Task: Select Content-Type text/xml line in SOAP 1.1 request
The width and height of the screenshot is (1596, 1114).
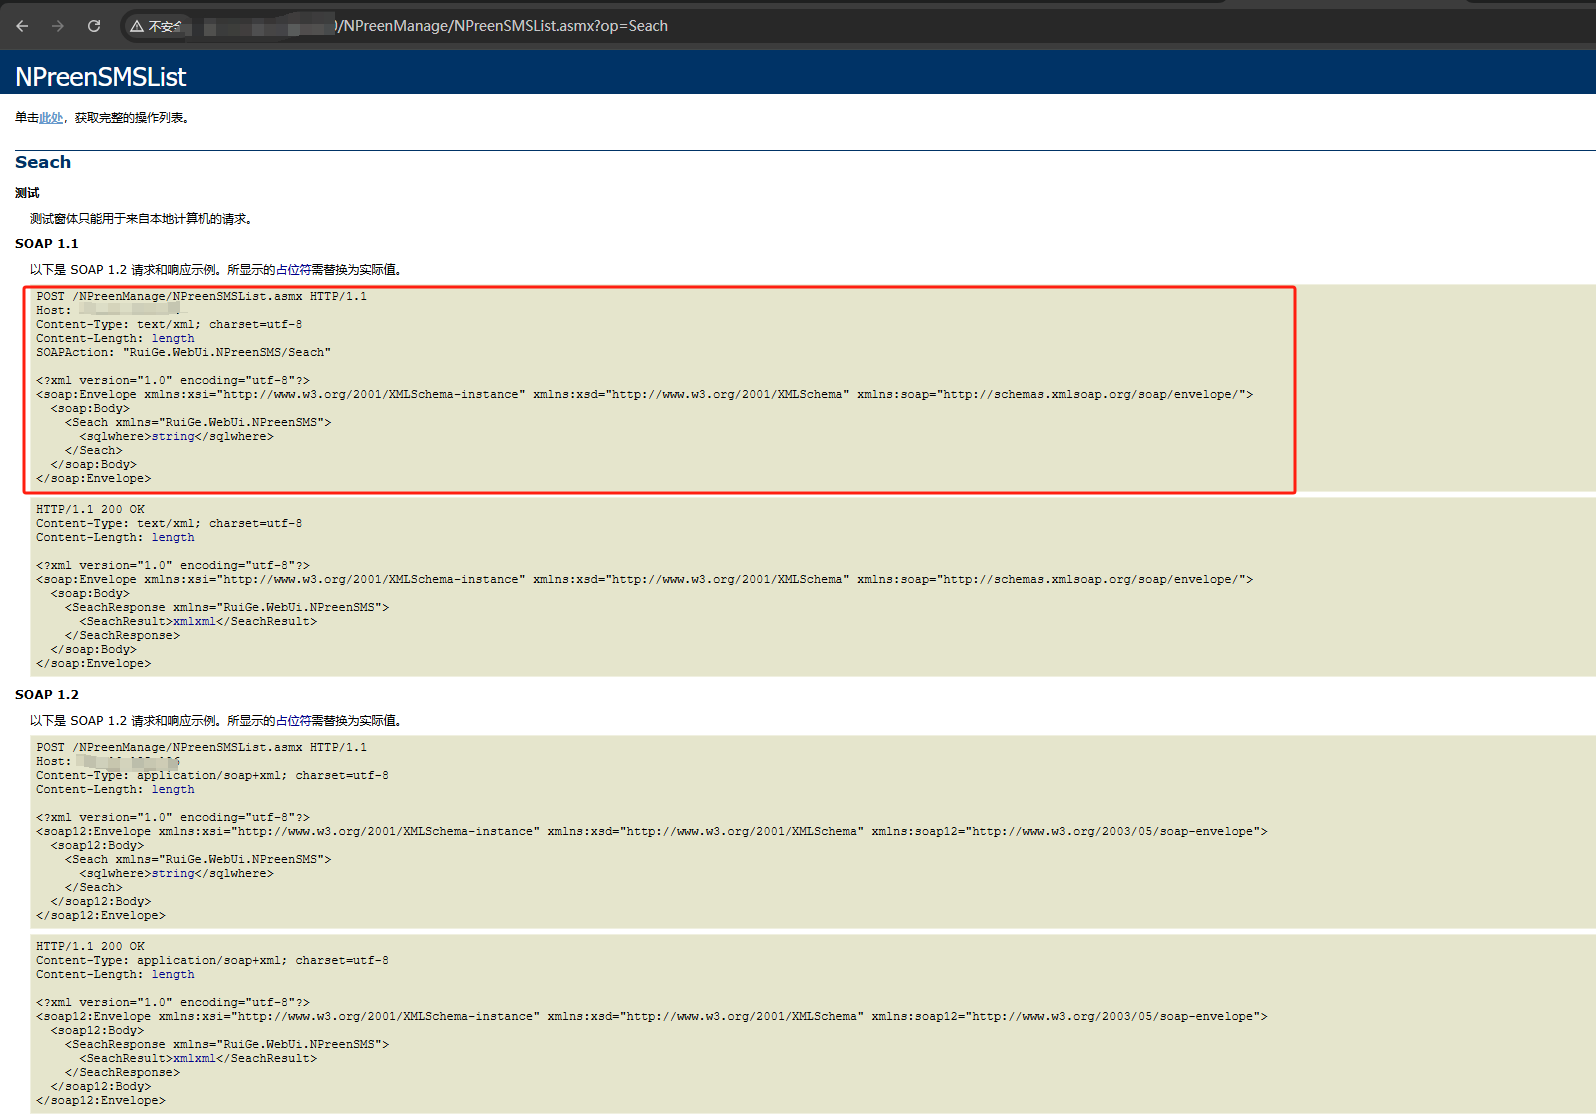Action: point(169,325)
